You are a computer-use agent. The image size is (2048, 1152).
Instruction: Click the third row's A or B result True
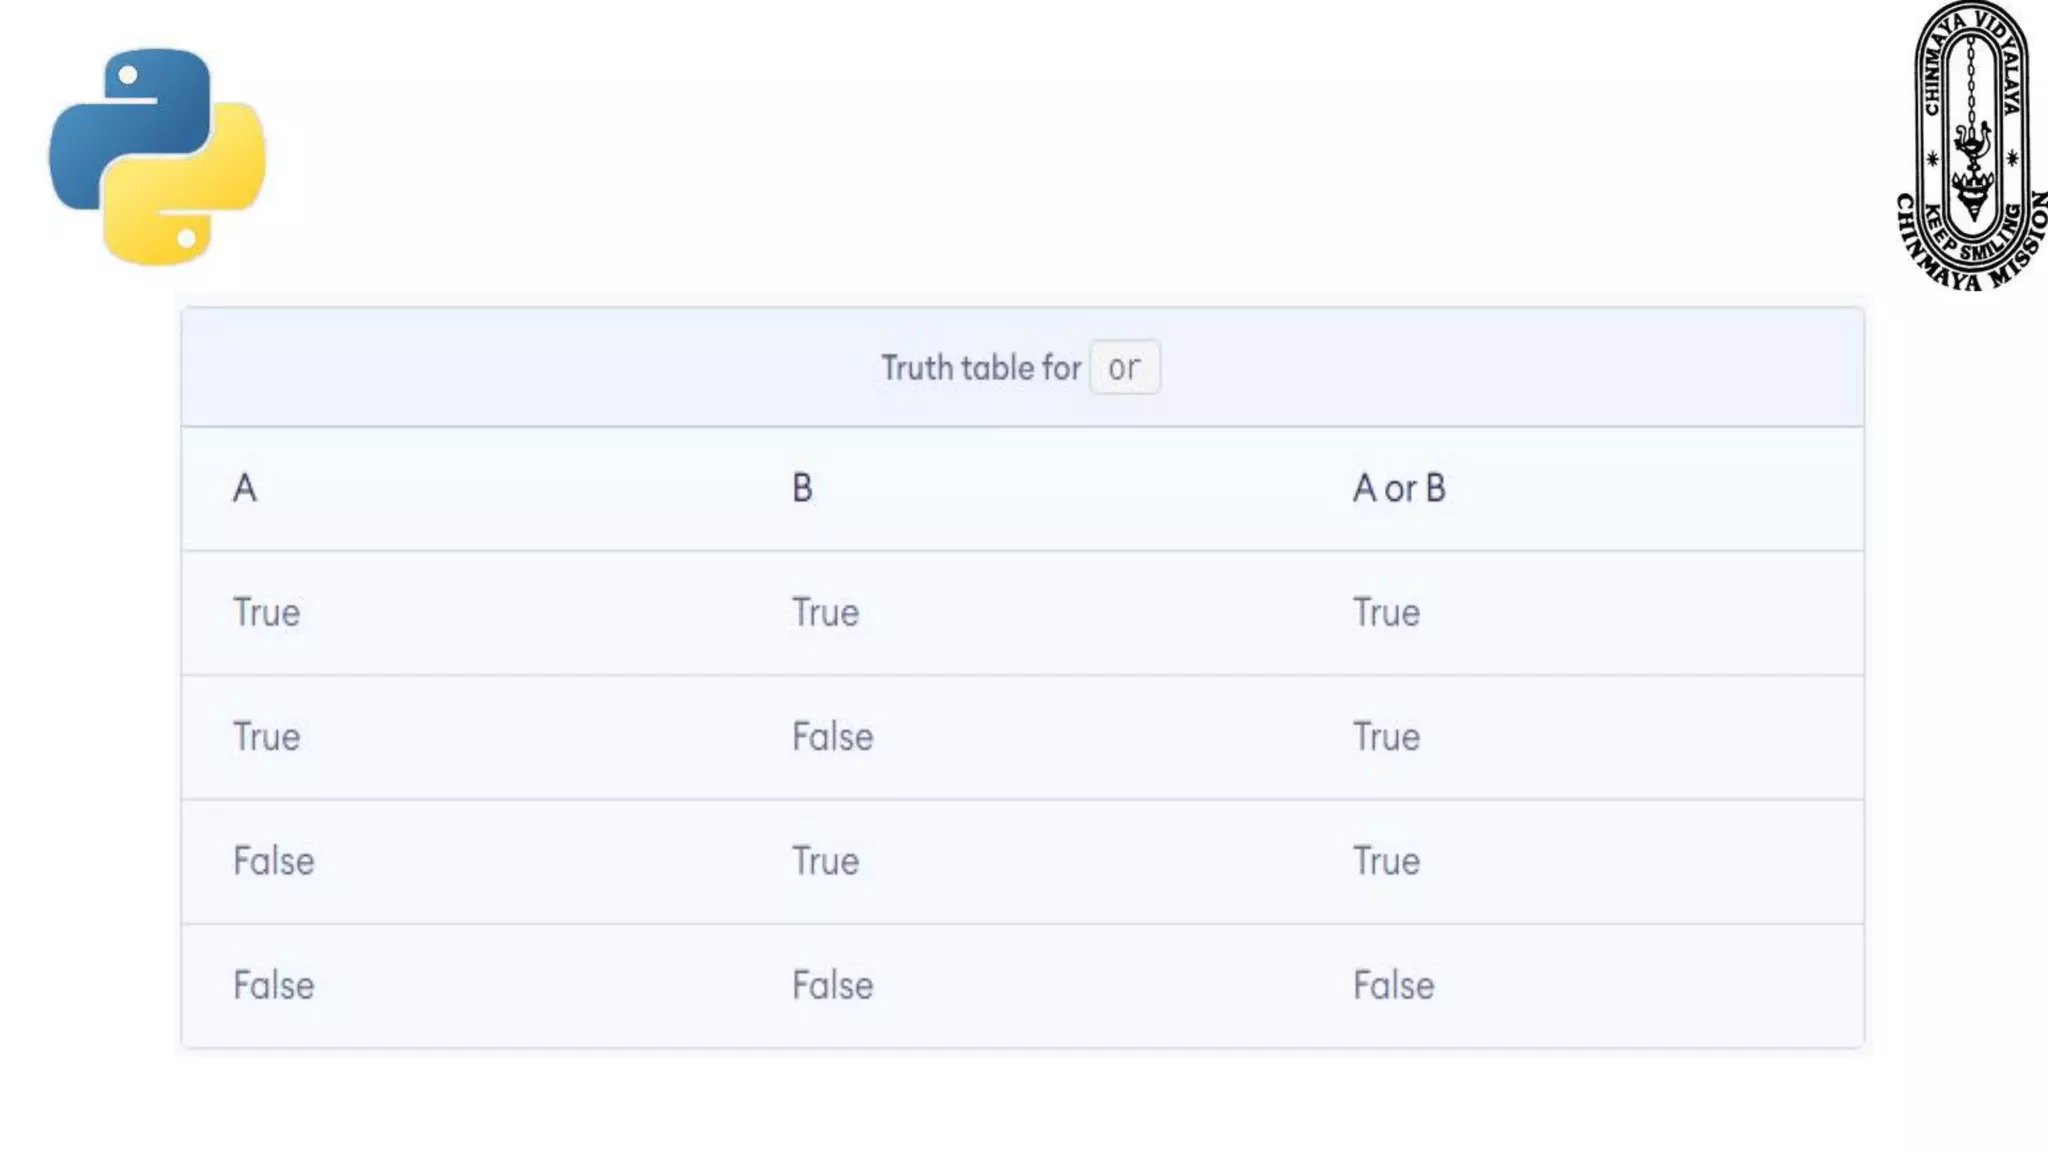[x=1386, y=861]
